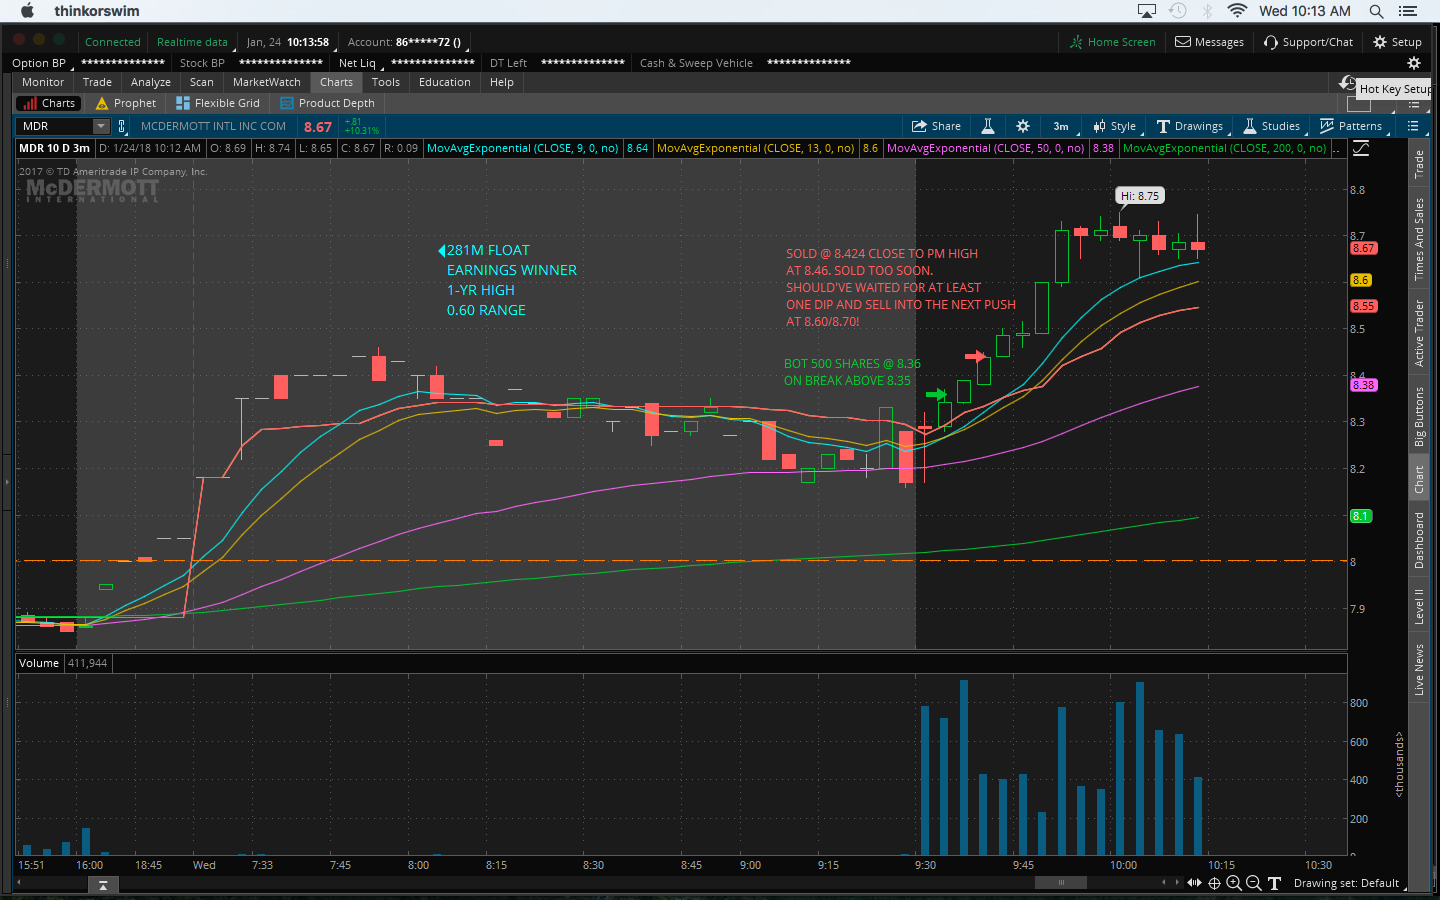Open the MDR symbol dropdown arrow

tap(101, 126)
